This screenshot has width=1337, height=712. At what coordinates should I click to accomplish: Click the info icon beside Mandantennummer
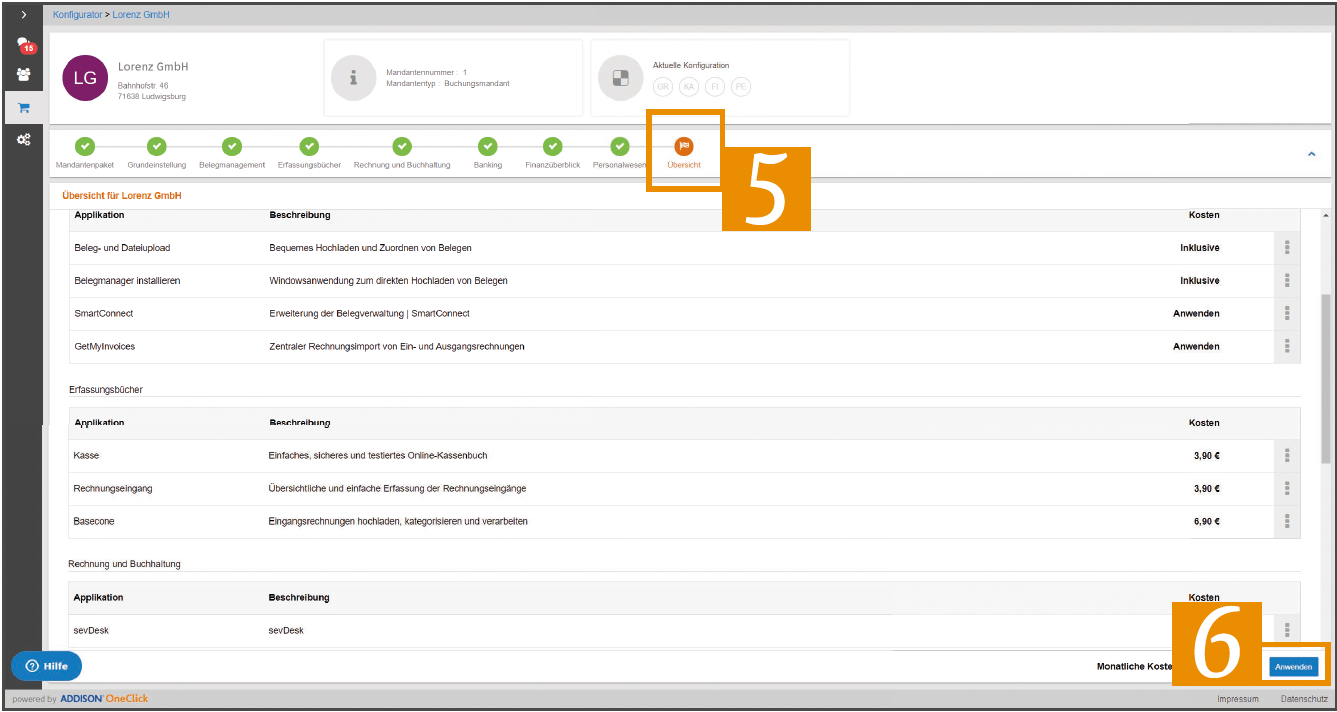pos(352,79)
